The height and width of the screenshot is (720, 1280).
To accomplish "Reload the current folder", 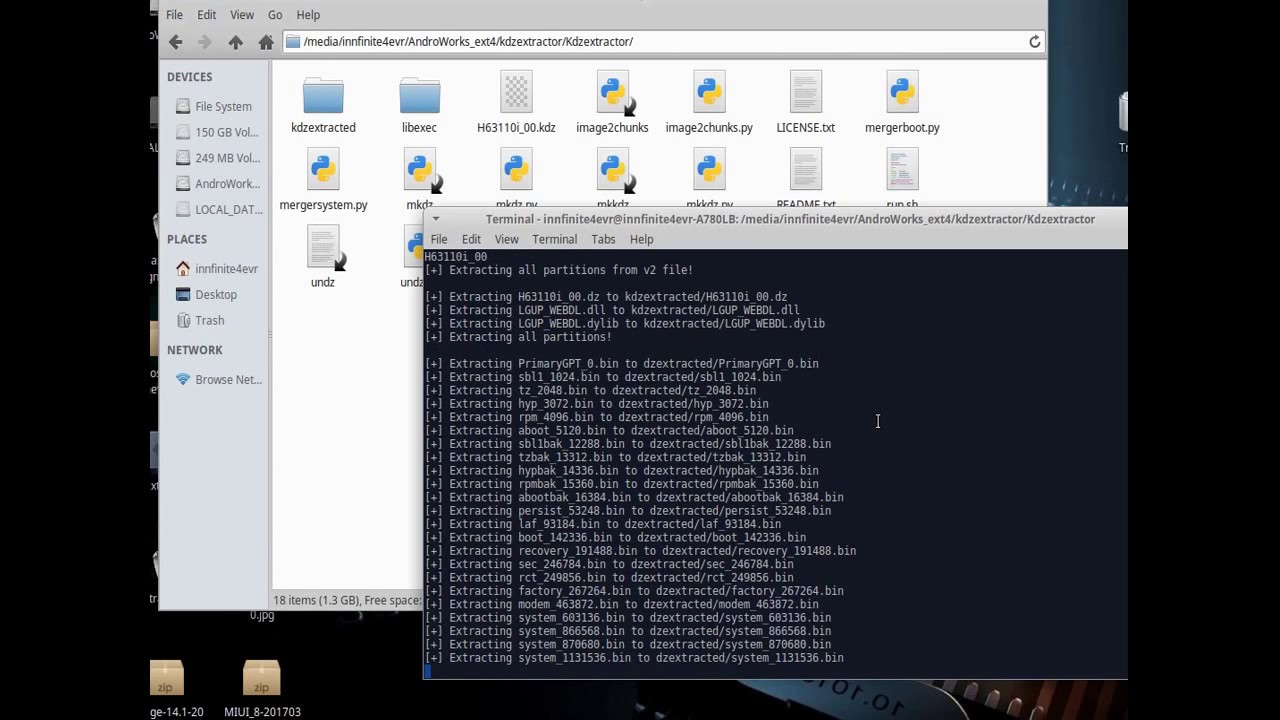I will pos(1034,41).
